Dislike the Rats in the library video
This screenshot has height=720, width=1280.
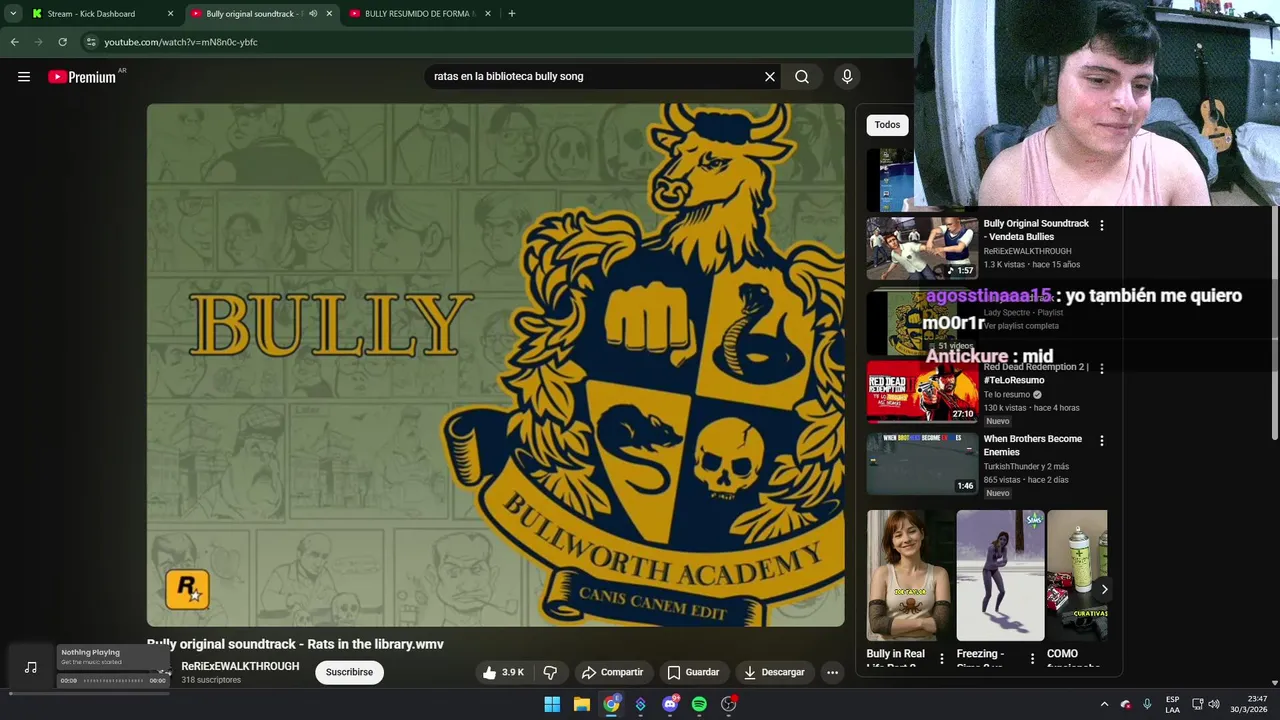click(x=550, y=672)
